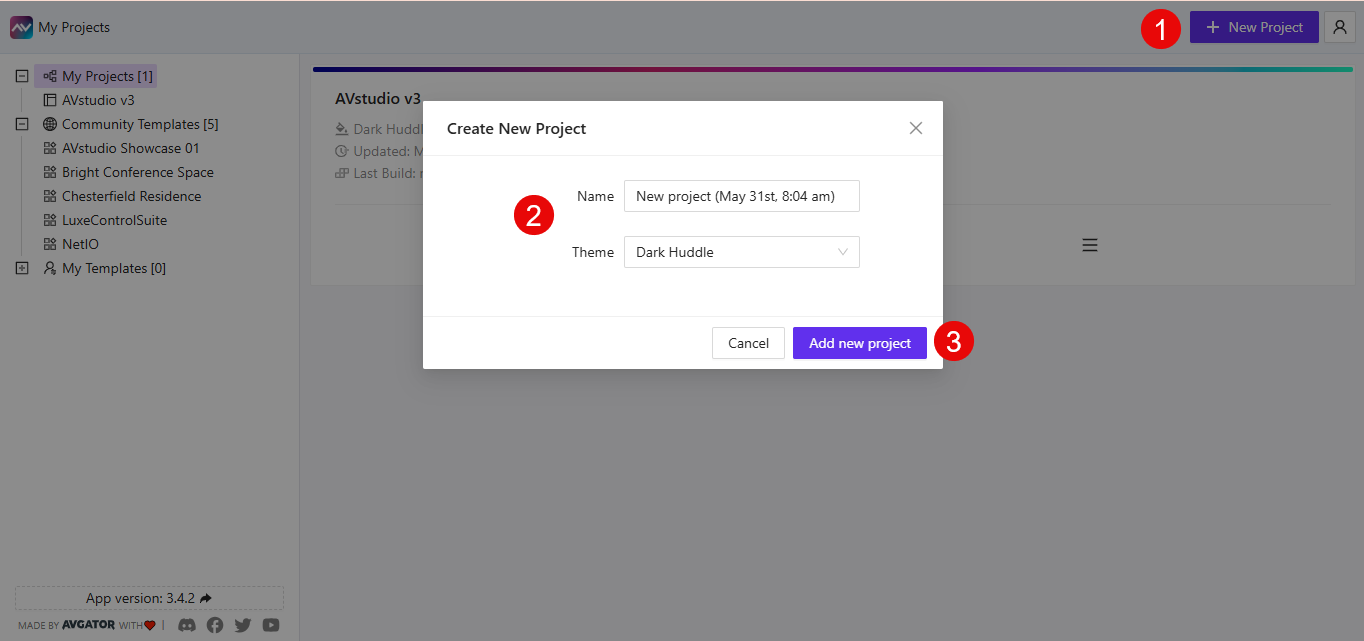1364x641 pixels.
Task: Select the Community Templates globe icon
Action: 49,123
